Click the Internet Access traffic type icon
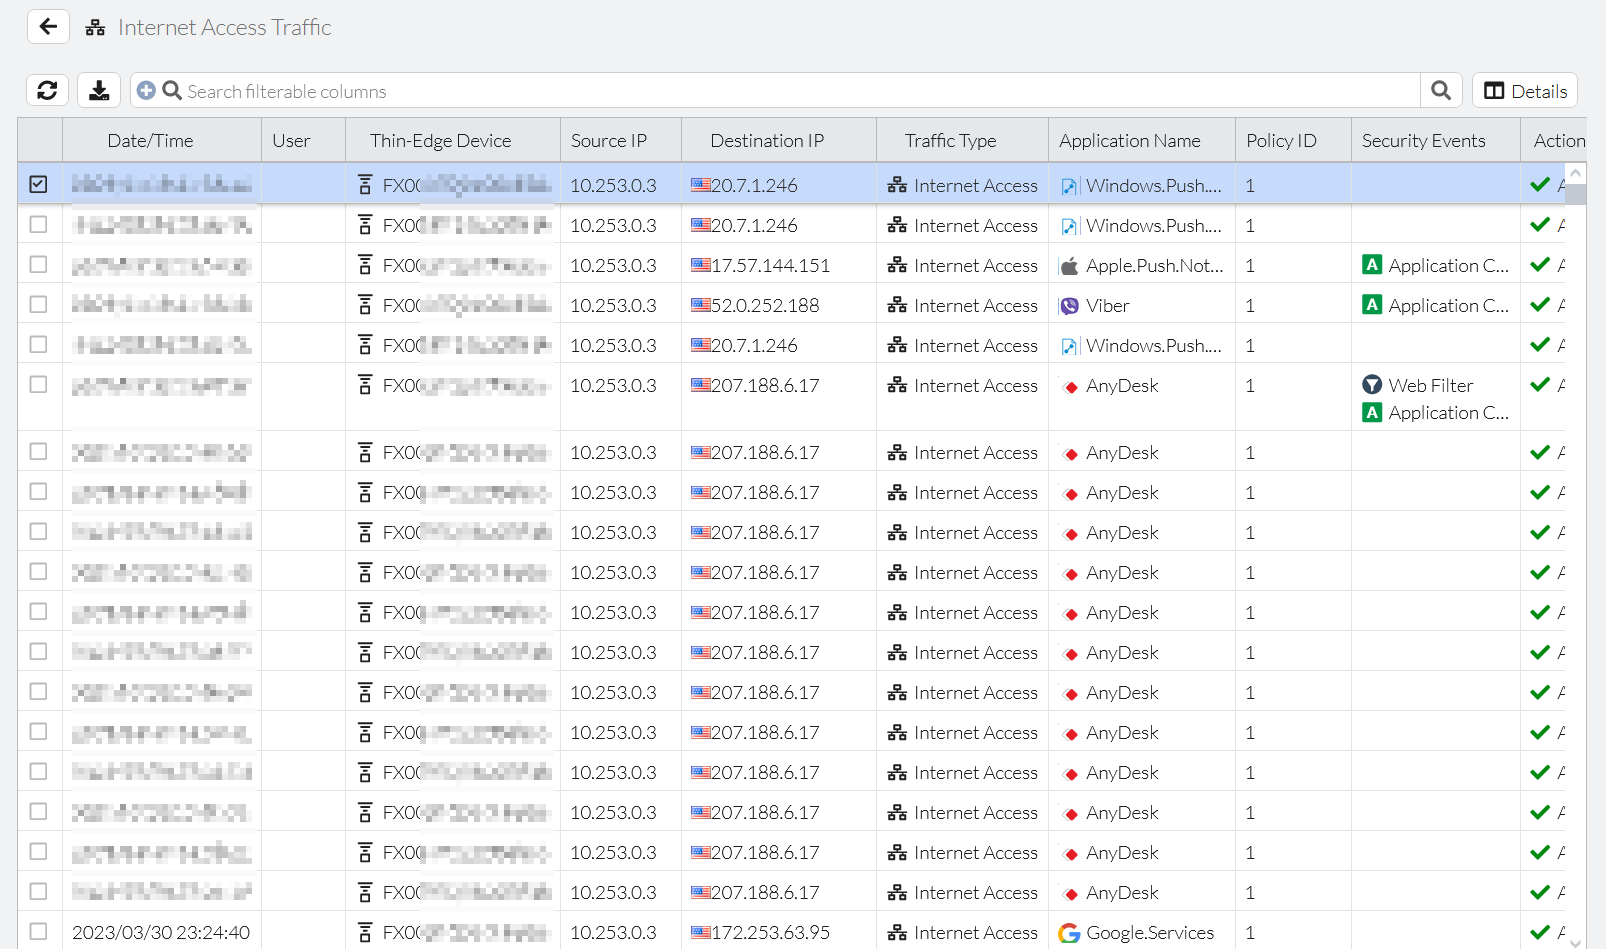The image size is (1606, 949). [x=898, y=185]
